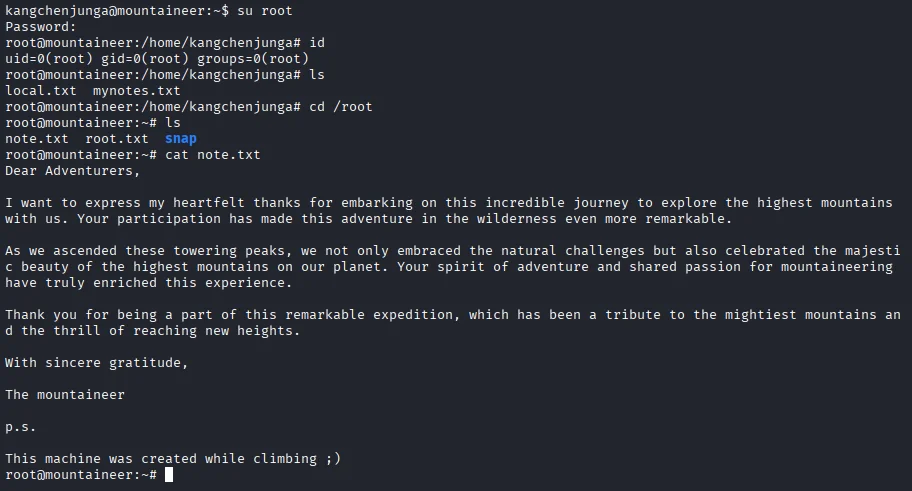The image size is (912, 491).
Task: Click 'The mountaineer' signature text
Action: (64, 395)
